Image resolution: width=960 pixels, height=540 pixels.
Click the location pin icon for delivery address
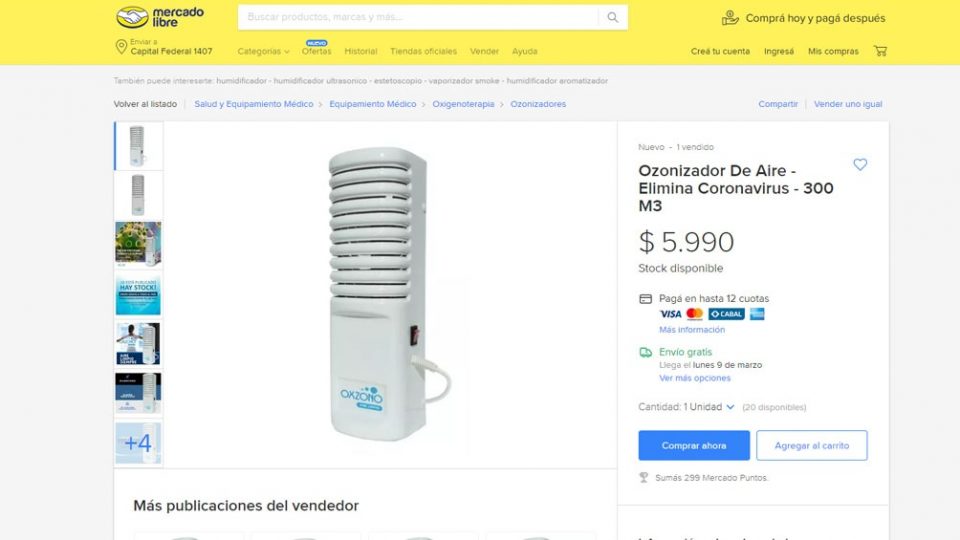[121, 47]
